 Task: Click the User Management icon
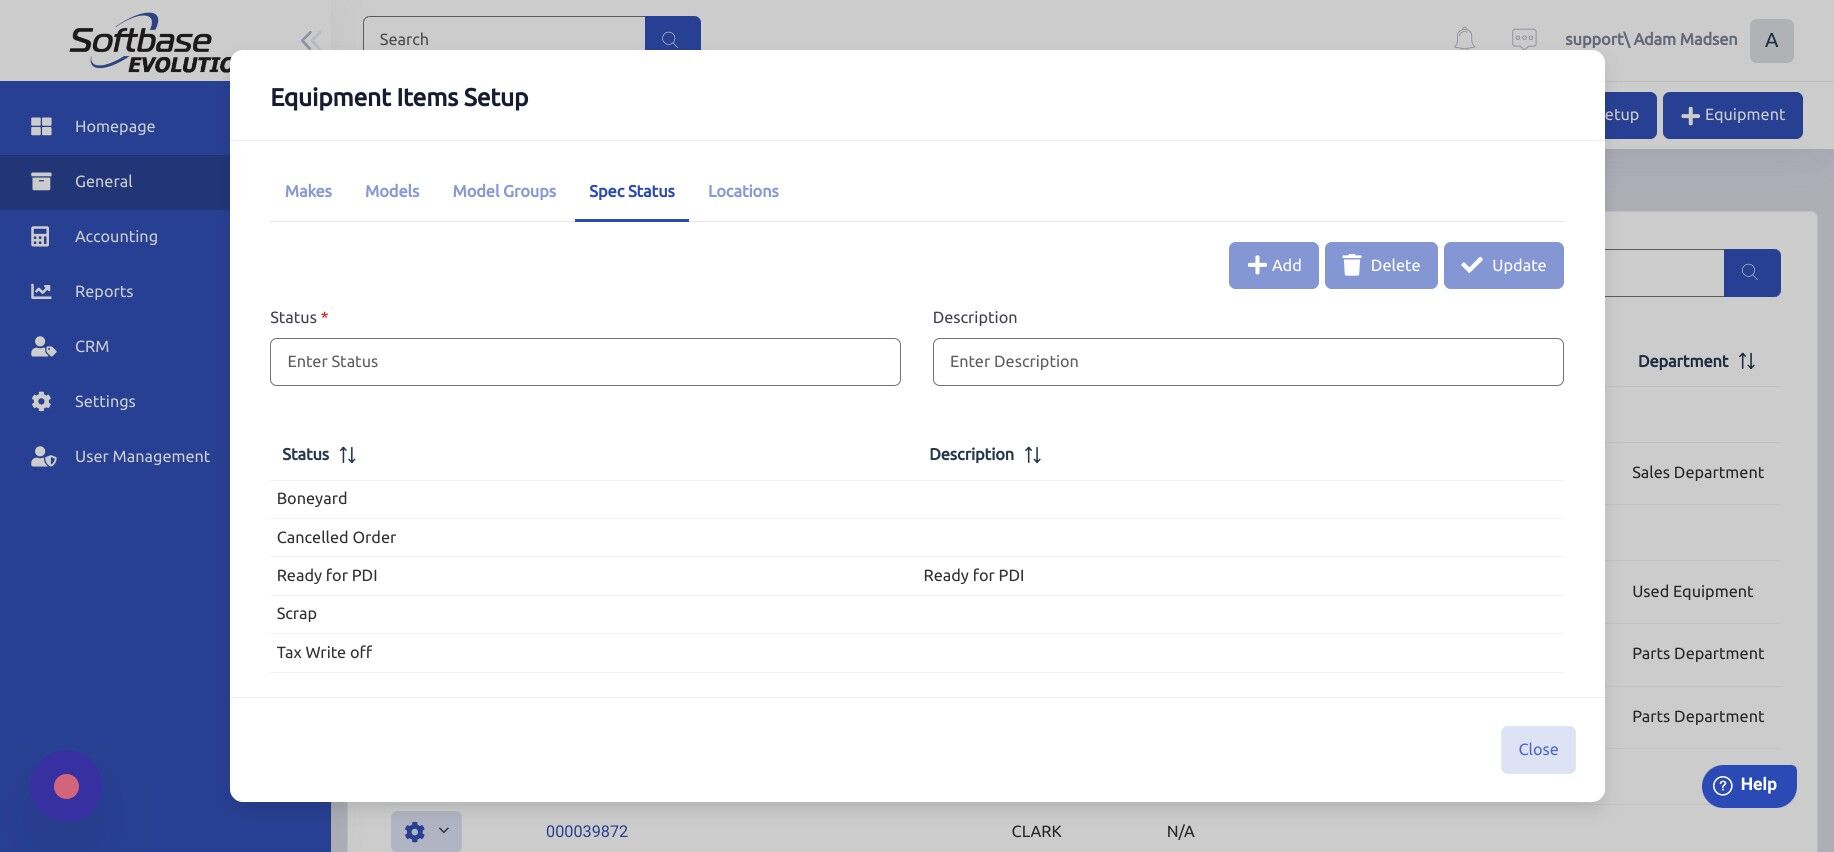pos(43,456)
